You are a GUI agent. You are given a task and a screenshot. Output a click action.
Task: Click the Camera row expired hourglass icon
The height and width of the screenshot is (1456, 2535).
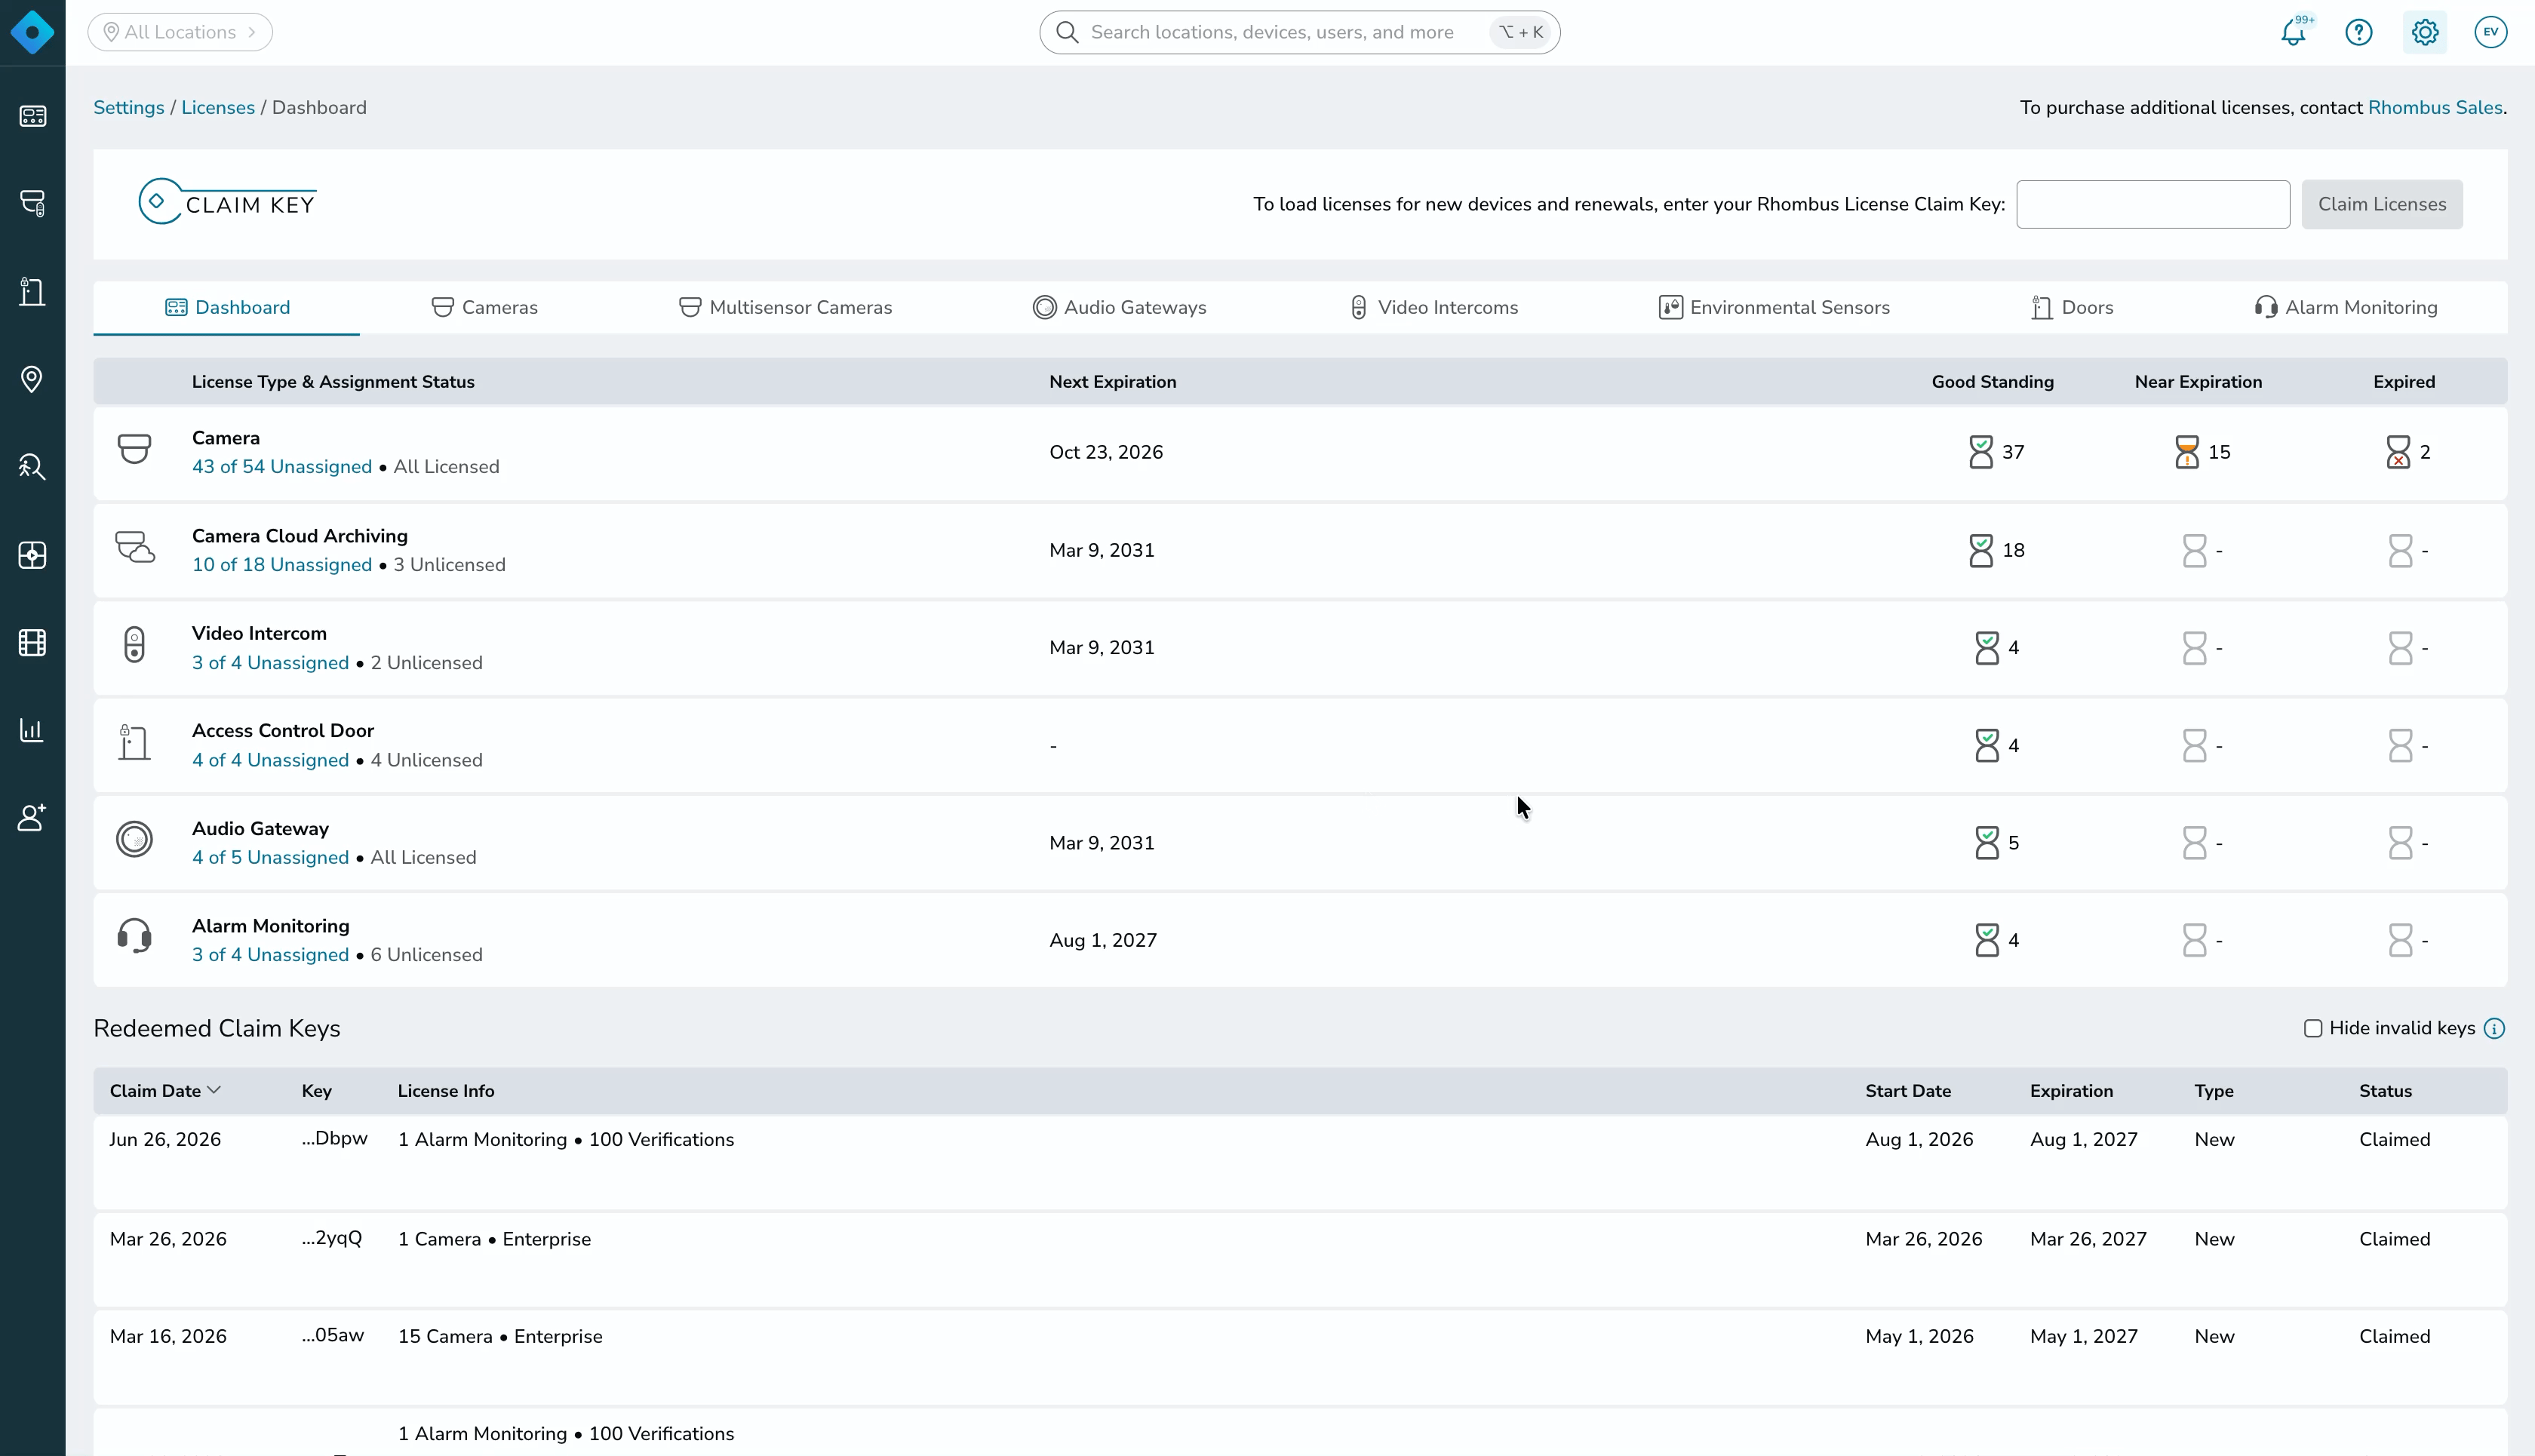coord(2398,452)
